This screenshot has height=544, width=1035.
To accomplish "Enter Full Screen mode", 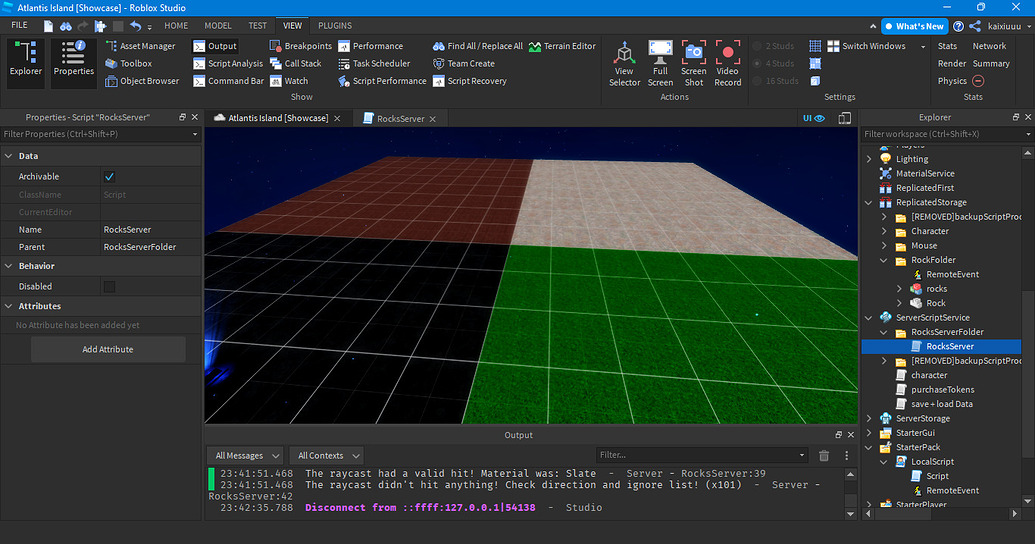I will 660,63.
